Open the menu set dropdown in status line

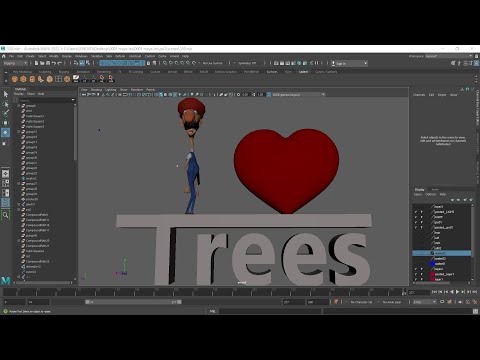pyautogui.click(x=15, y=63)
